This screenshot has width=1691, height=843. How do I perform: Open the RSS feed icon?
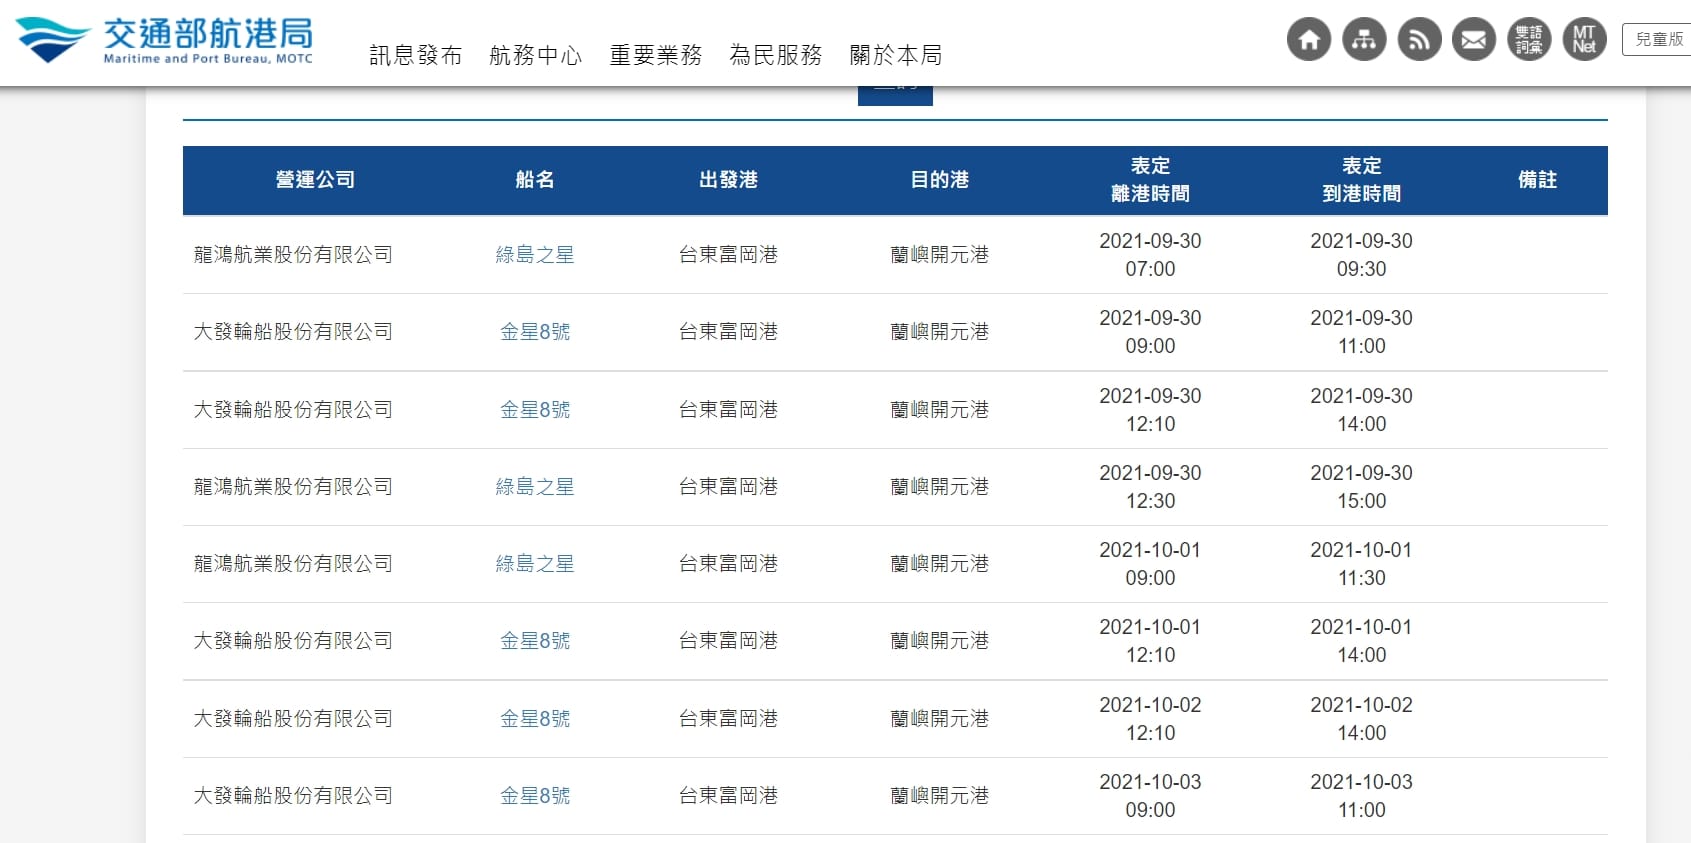click(x=1419, y=40)
